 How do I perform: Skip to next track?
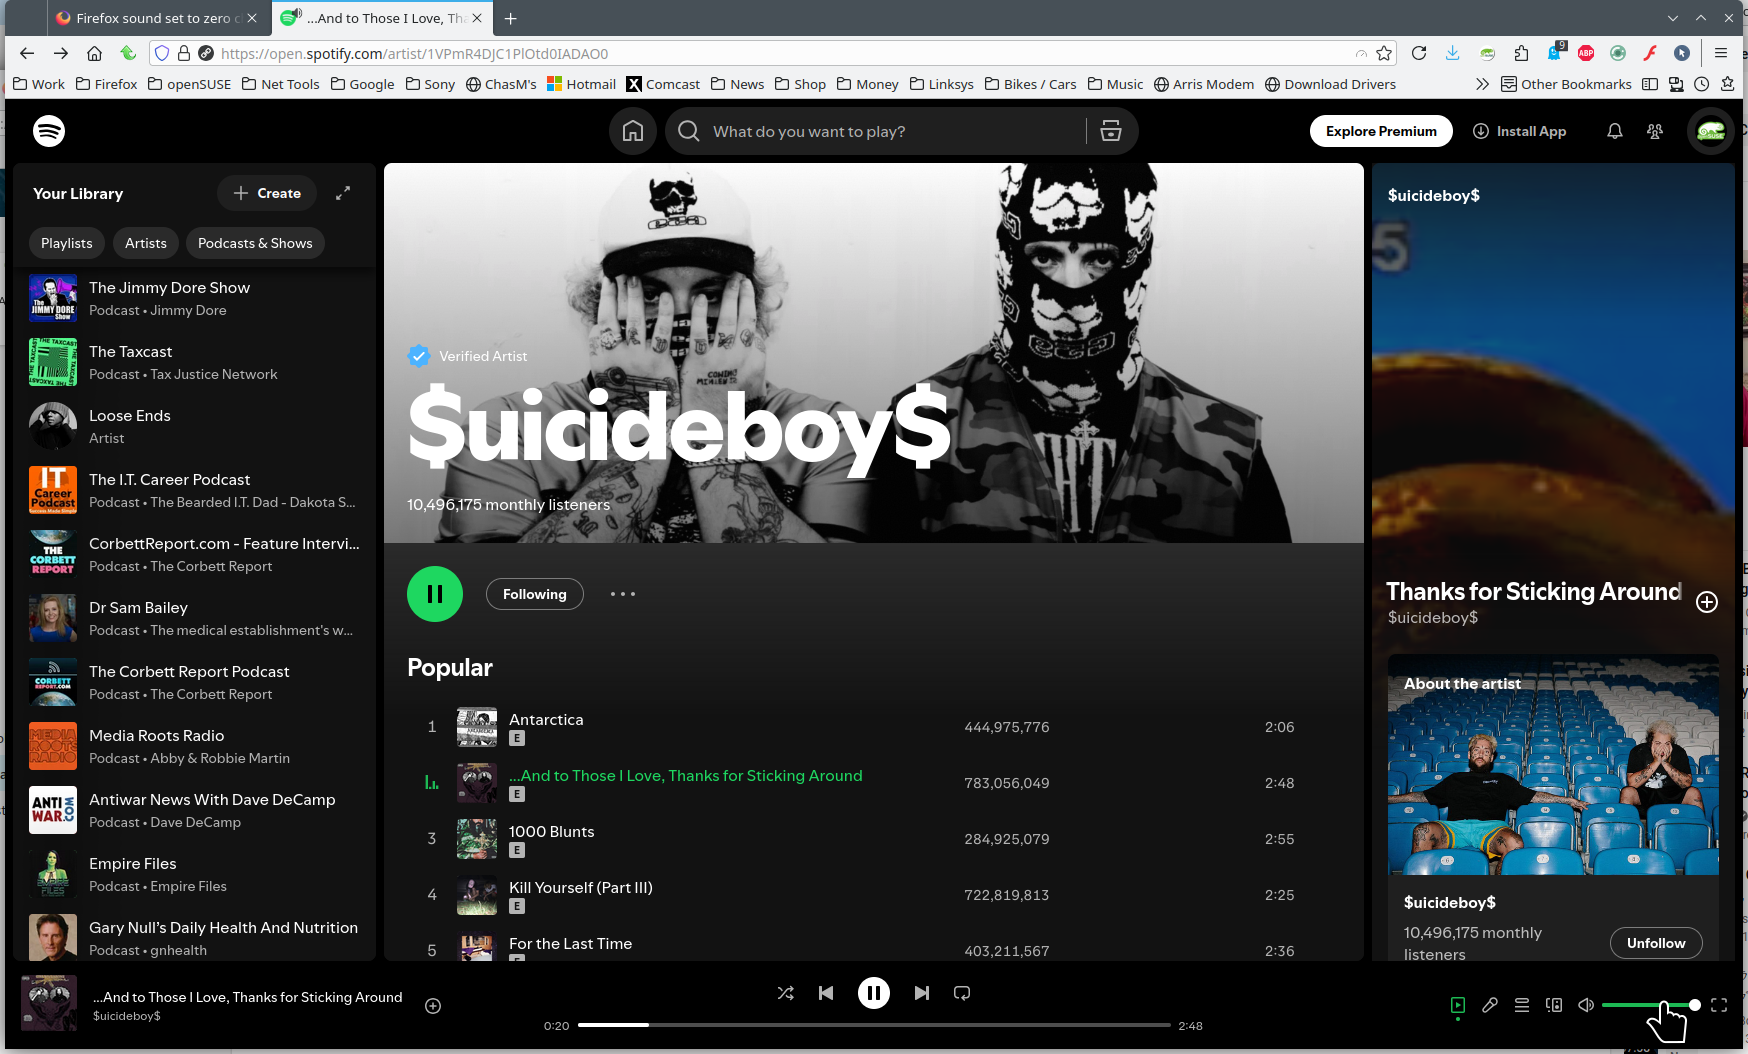(x=922, y=993)
